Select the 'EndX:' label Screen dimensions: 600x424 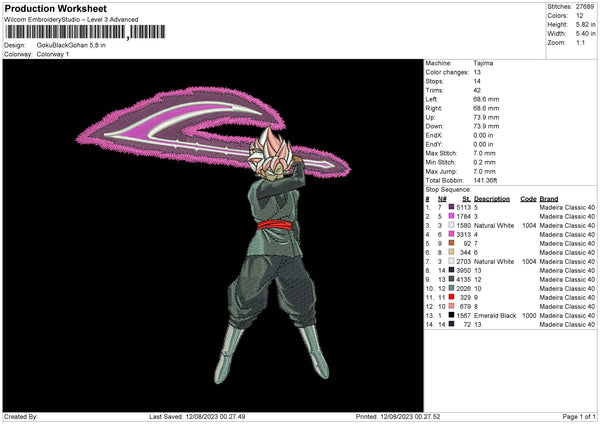coord(434,135)
